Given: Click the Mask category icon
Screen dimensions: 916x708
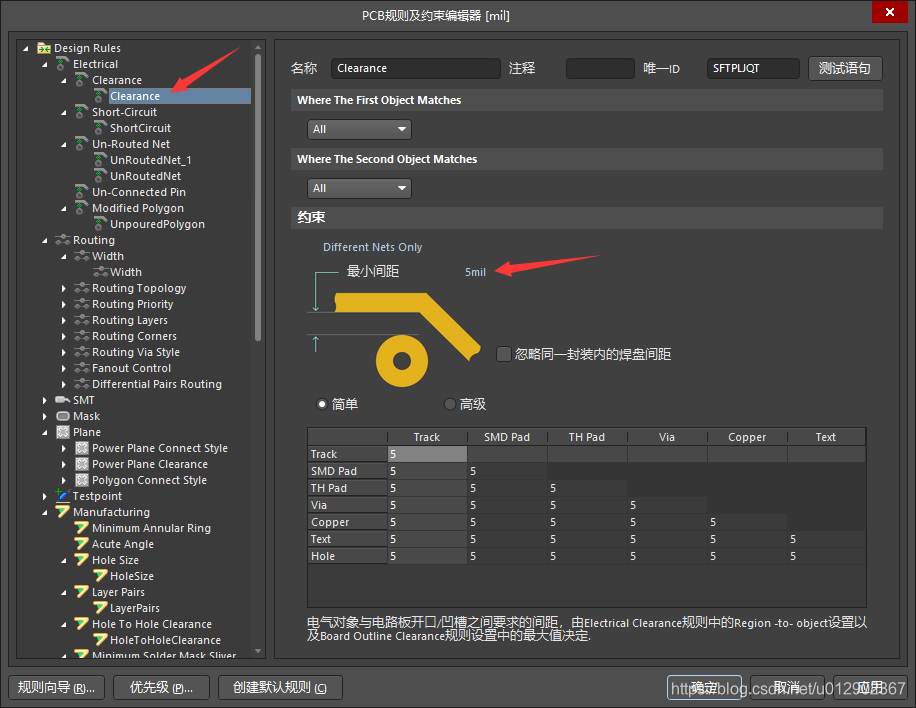Looking at the screenshot, I should coord(63,416).
